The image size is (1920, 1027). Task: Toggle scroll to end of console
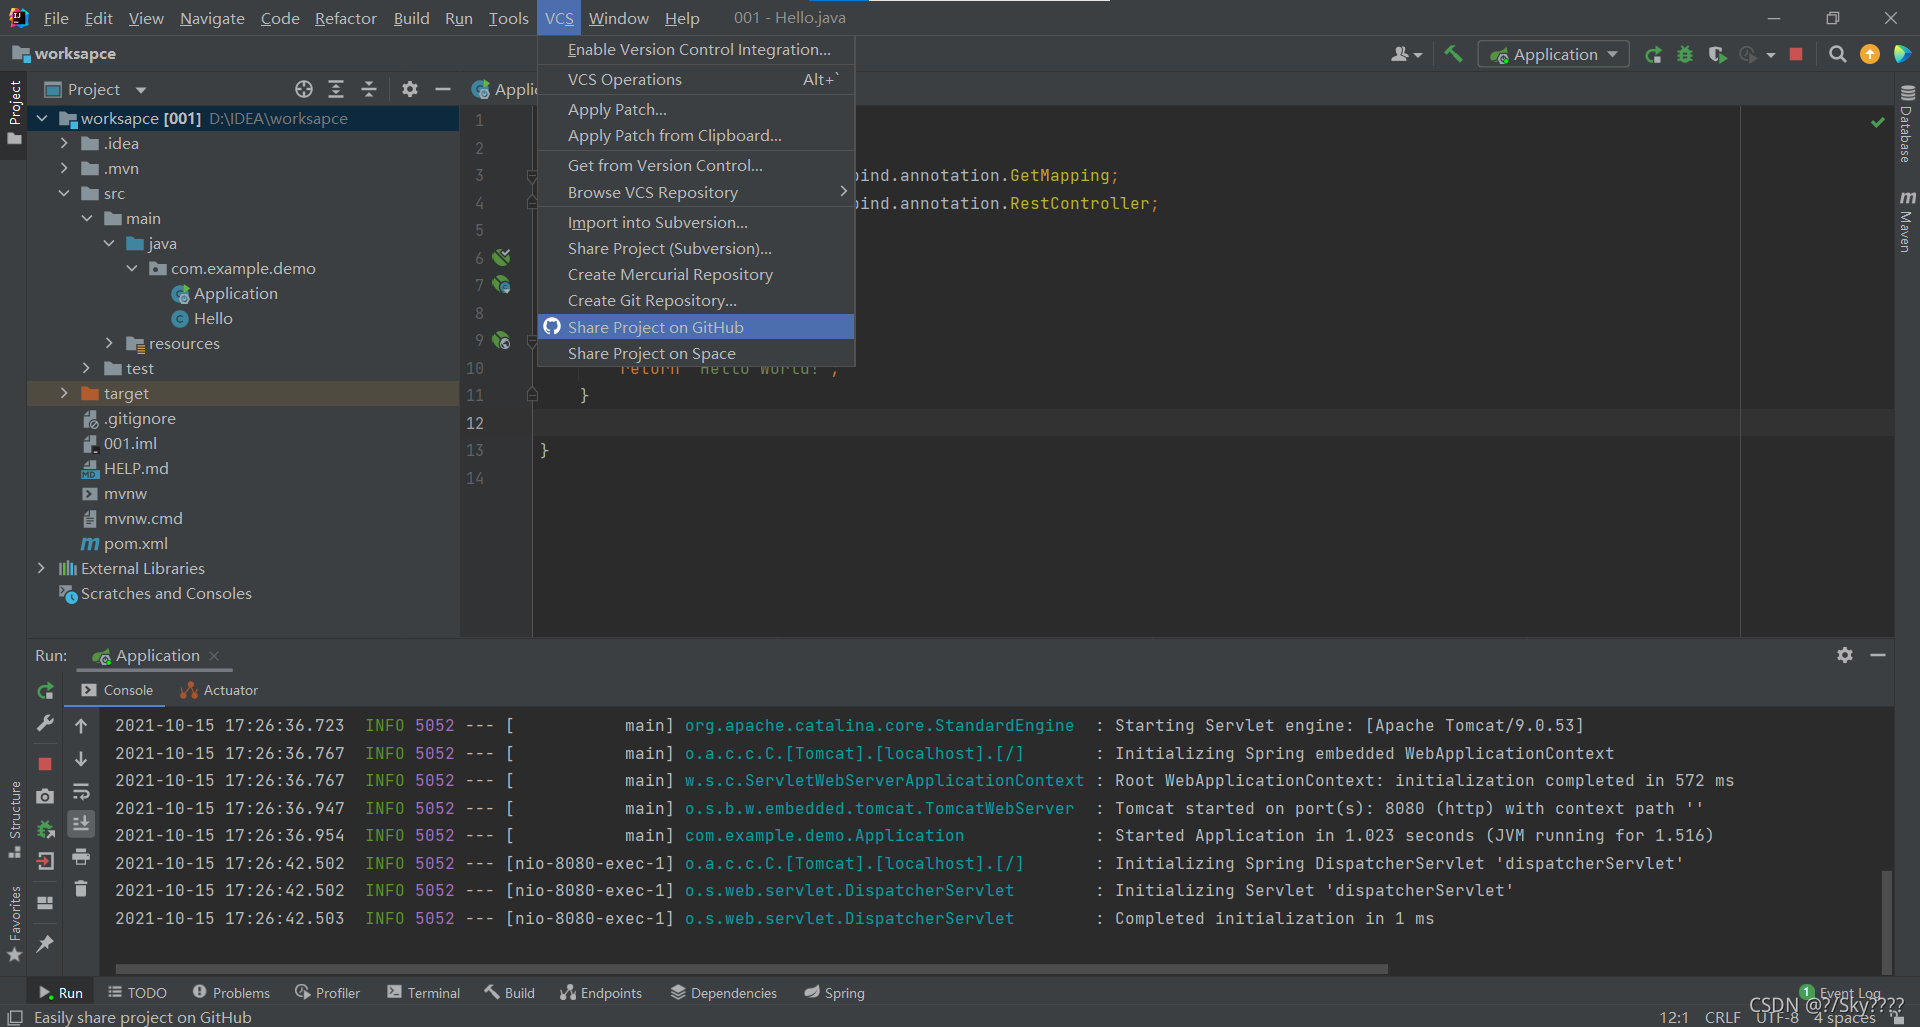pyautogui.click(x=81, y=823)
